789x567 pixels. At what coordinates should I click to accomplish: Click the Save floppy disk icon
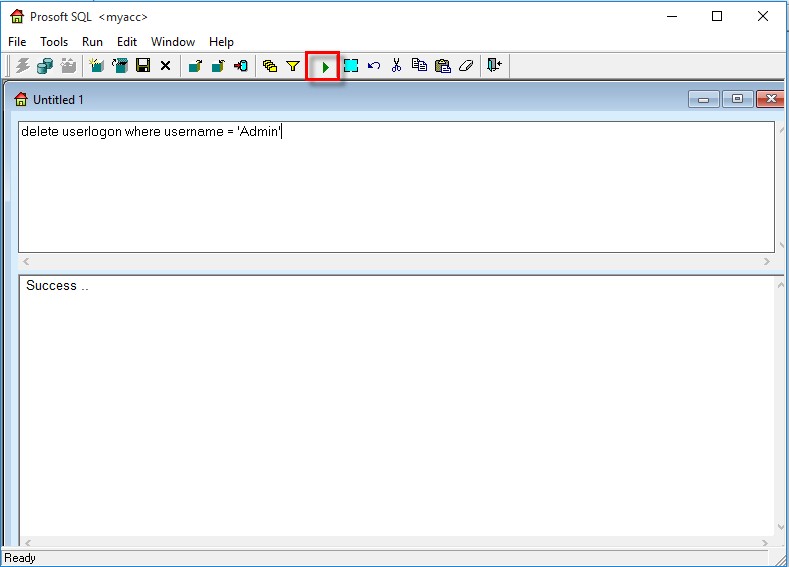143,66
